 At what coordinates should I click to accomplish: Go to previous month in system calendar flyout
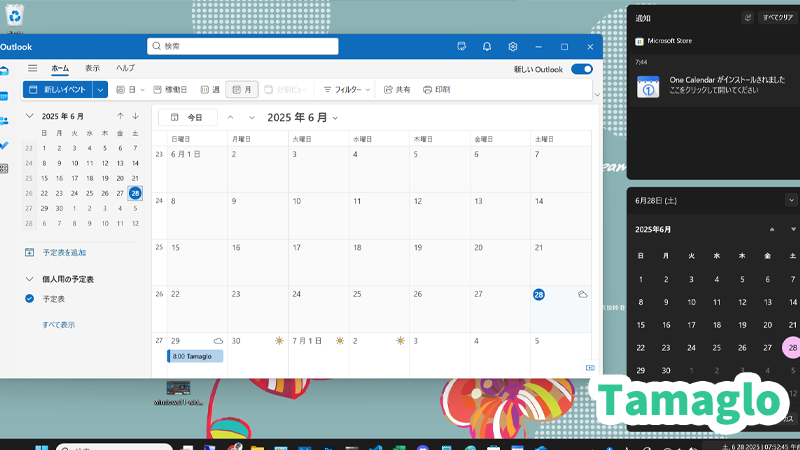[772, 230]
